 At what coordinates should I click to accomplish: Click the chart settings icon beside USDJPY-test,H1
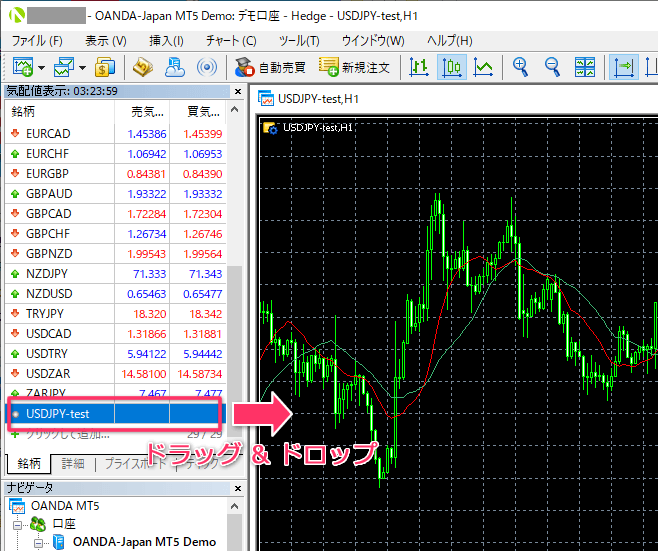click(x=270, y=128)
